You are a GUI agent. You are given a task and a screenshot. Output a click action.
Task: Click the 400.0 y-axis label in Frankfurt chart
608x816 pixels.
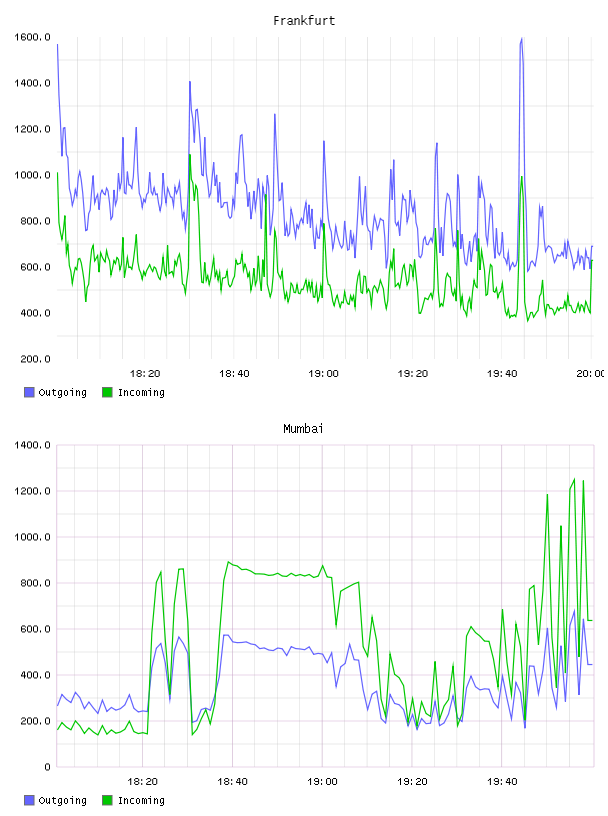tap(35, 313)
